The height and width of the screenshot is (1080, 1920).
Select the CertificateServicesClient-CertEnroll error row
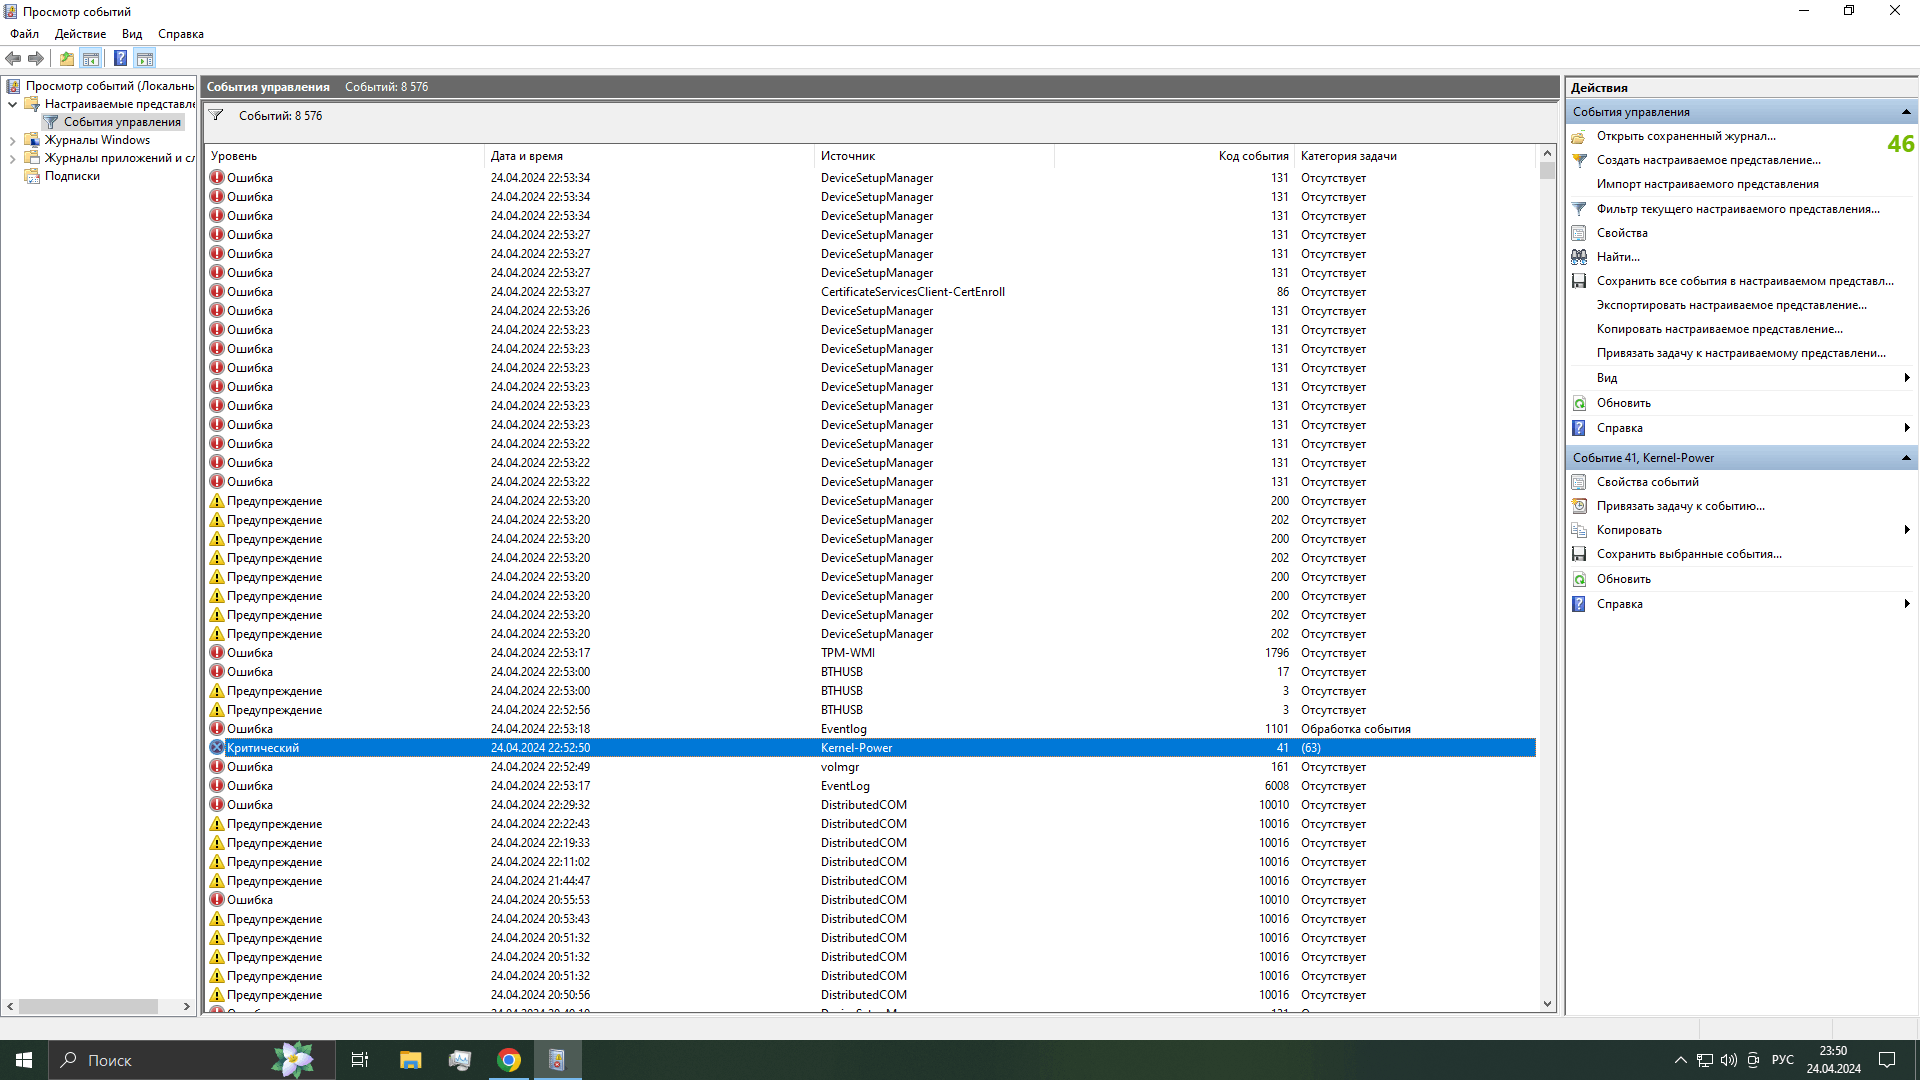870,292
